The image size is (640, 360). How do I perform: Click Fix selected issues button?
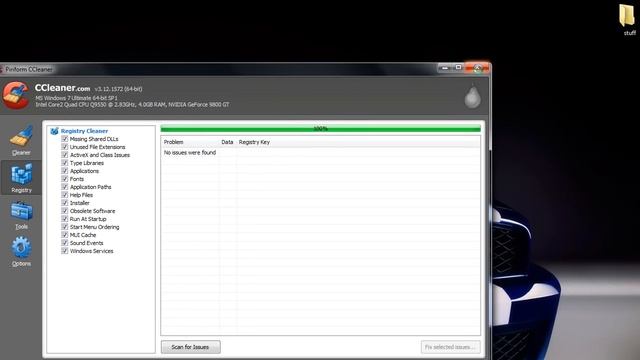(x=450, y=347)
